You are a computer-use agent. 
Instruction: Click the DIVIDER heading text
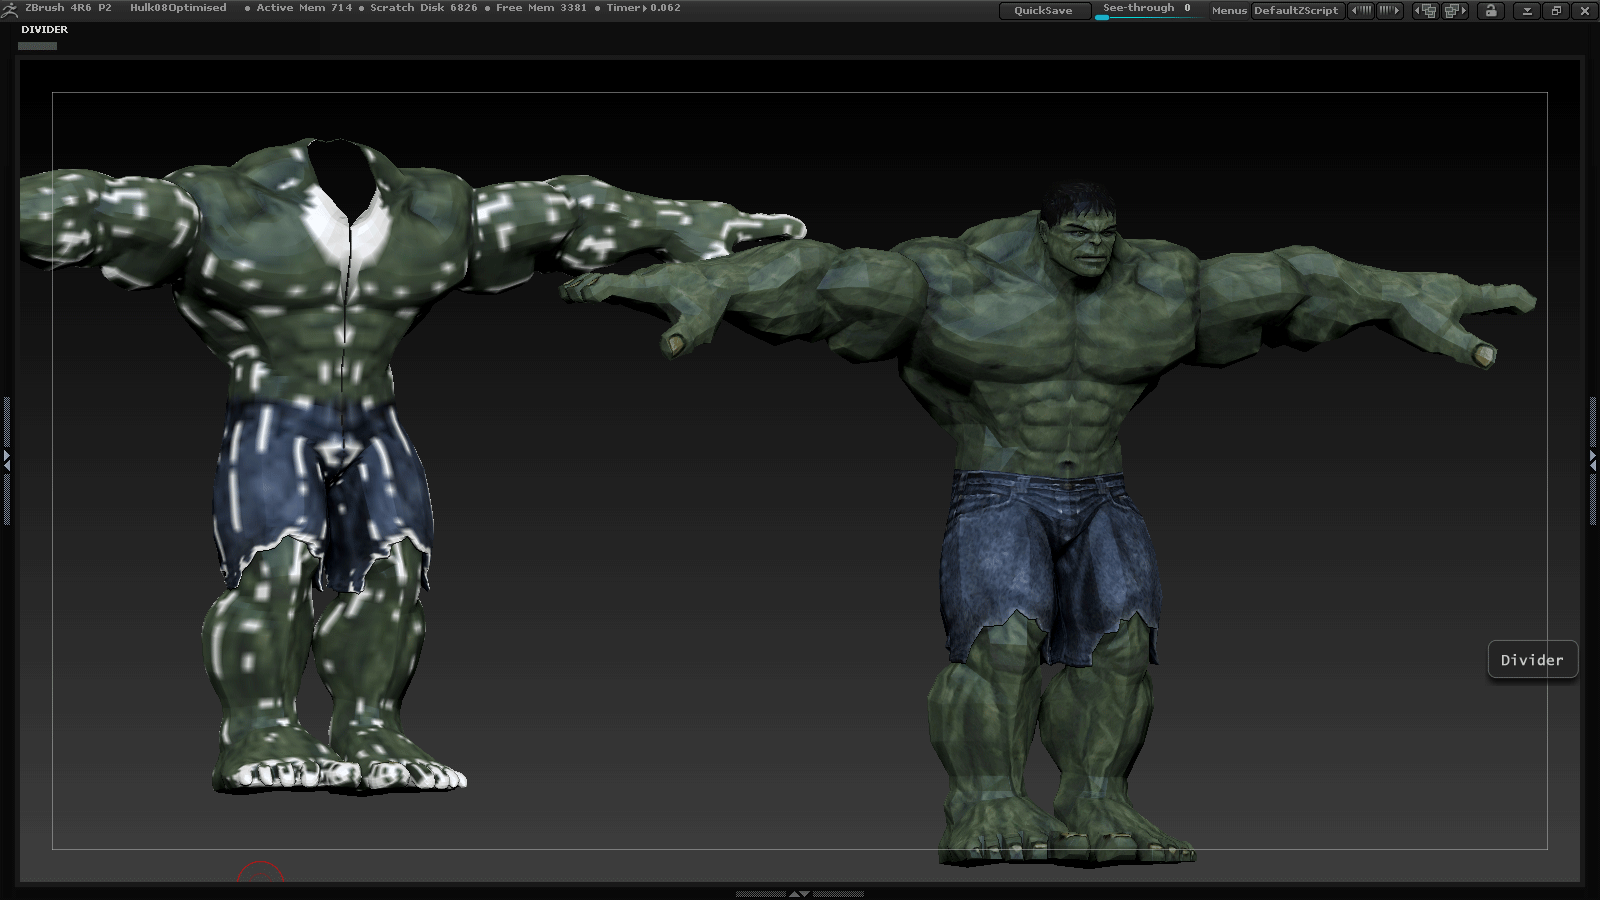[x=45, y=30]
